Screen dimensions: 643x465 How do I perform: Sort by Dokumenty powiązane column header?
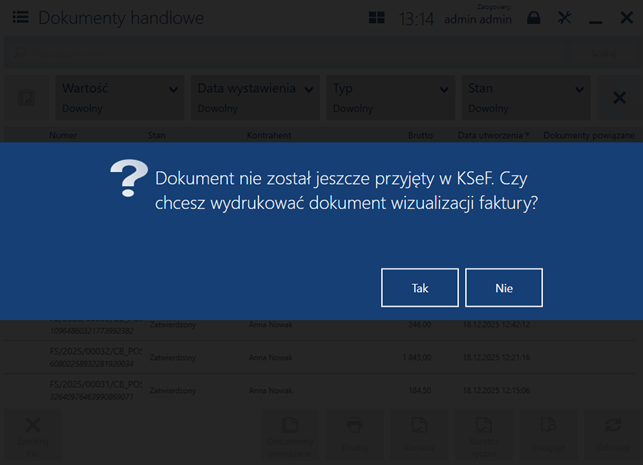click(589, 135)
